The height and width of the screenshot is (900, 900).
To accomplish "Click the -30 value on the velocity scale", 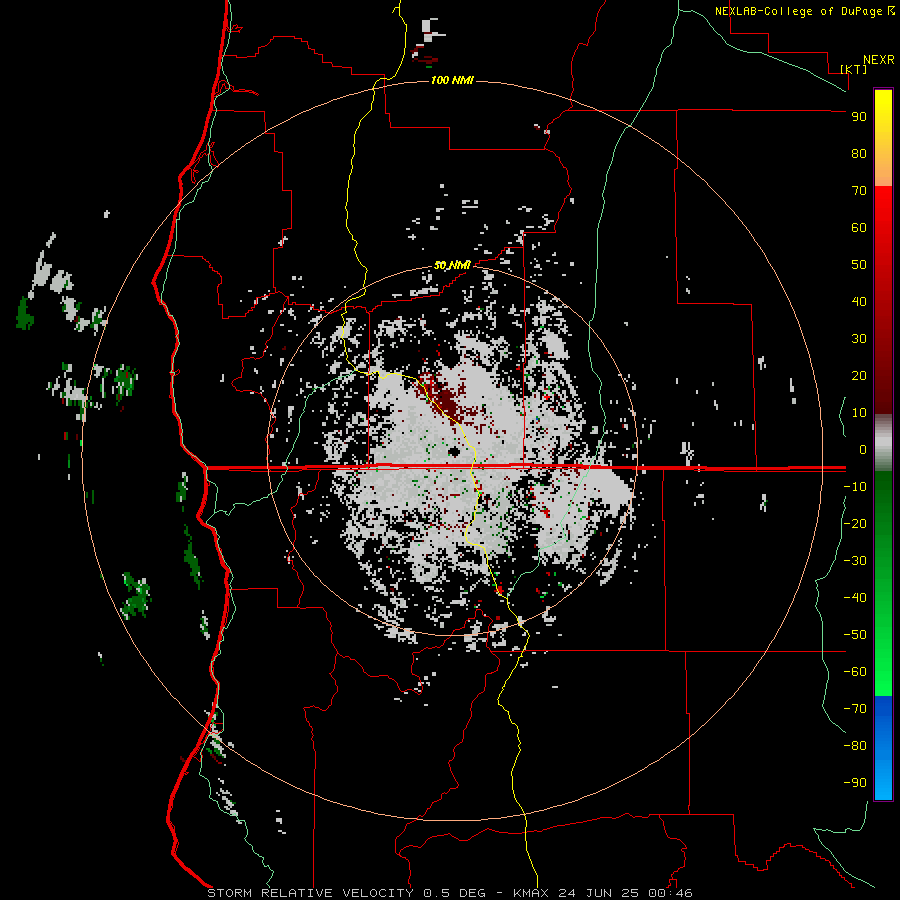I will click(x=855, y=561).
